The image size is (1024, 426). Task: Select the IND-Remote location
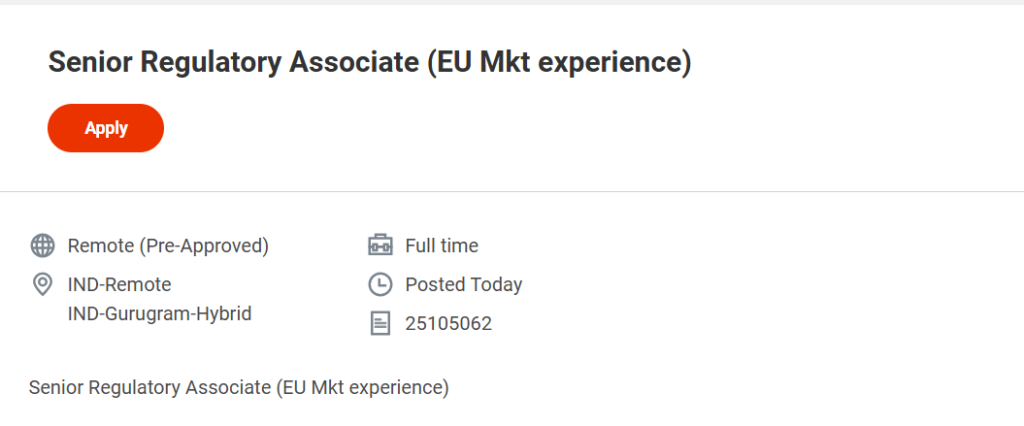point(119,285)
